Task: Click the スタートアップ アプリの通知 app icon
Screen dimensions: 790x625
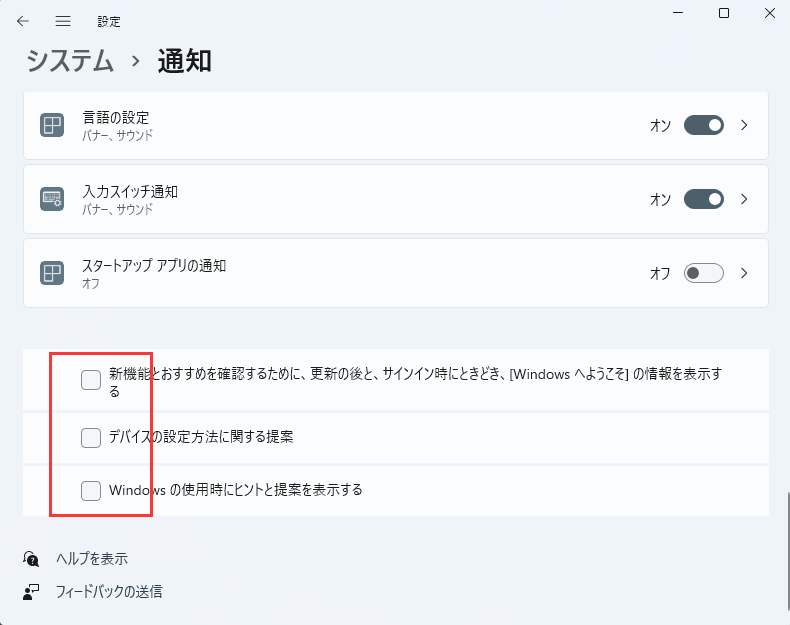Action: point(52,273)
